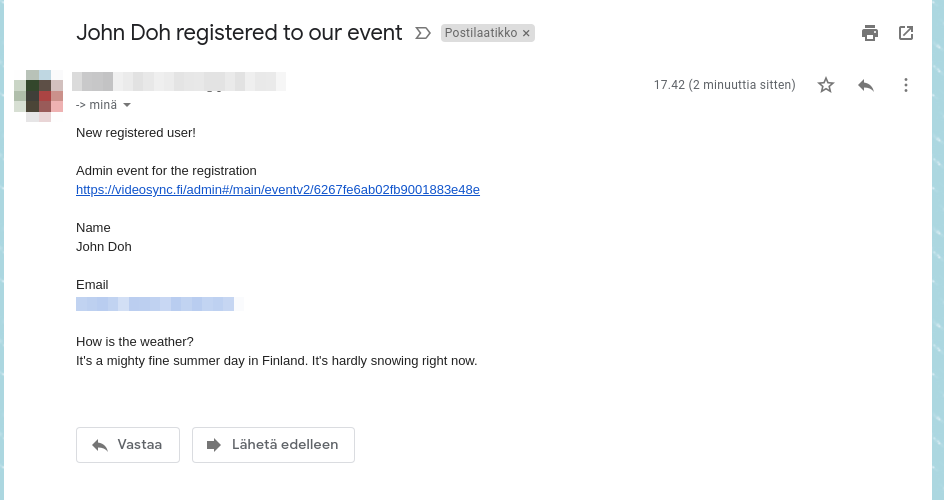Screen dimensions: 944x500
Task: Click the reply arrow inside Vastaa button
Action: coord(100,445)
